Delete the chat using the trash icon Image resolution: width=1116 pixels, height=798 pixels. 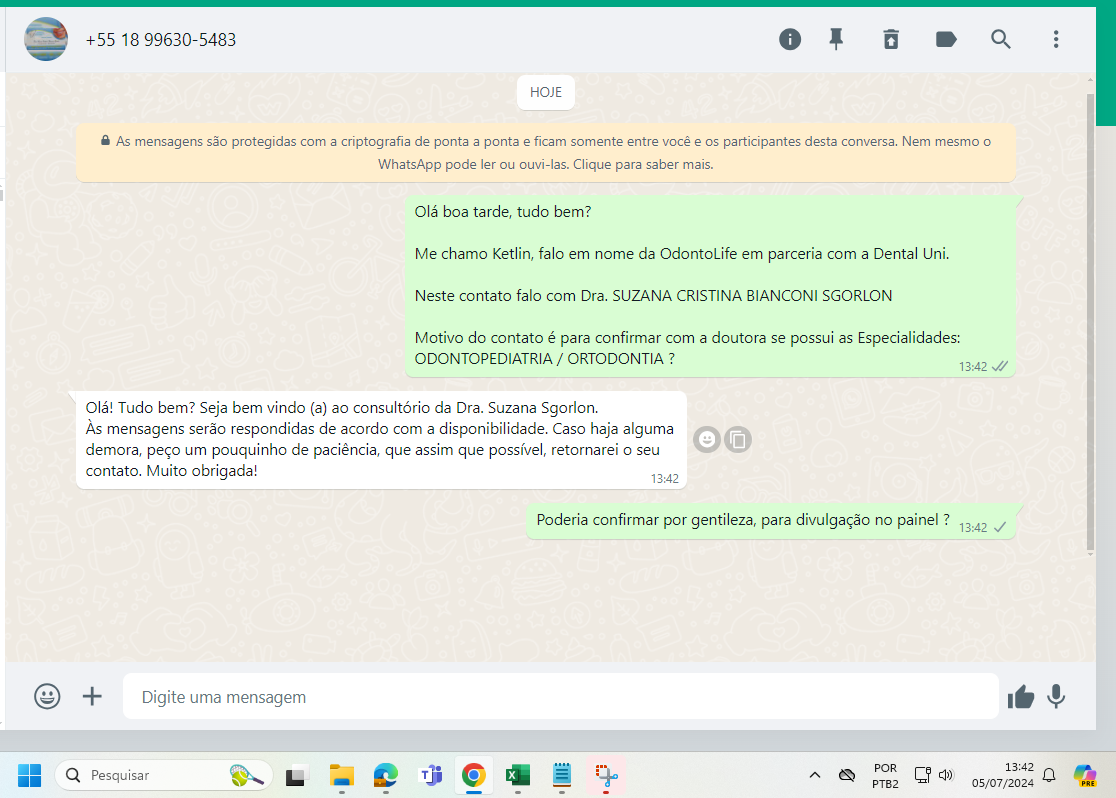tap(891, 39)
